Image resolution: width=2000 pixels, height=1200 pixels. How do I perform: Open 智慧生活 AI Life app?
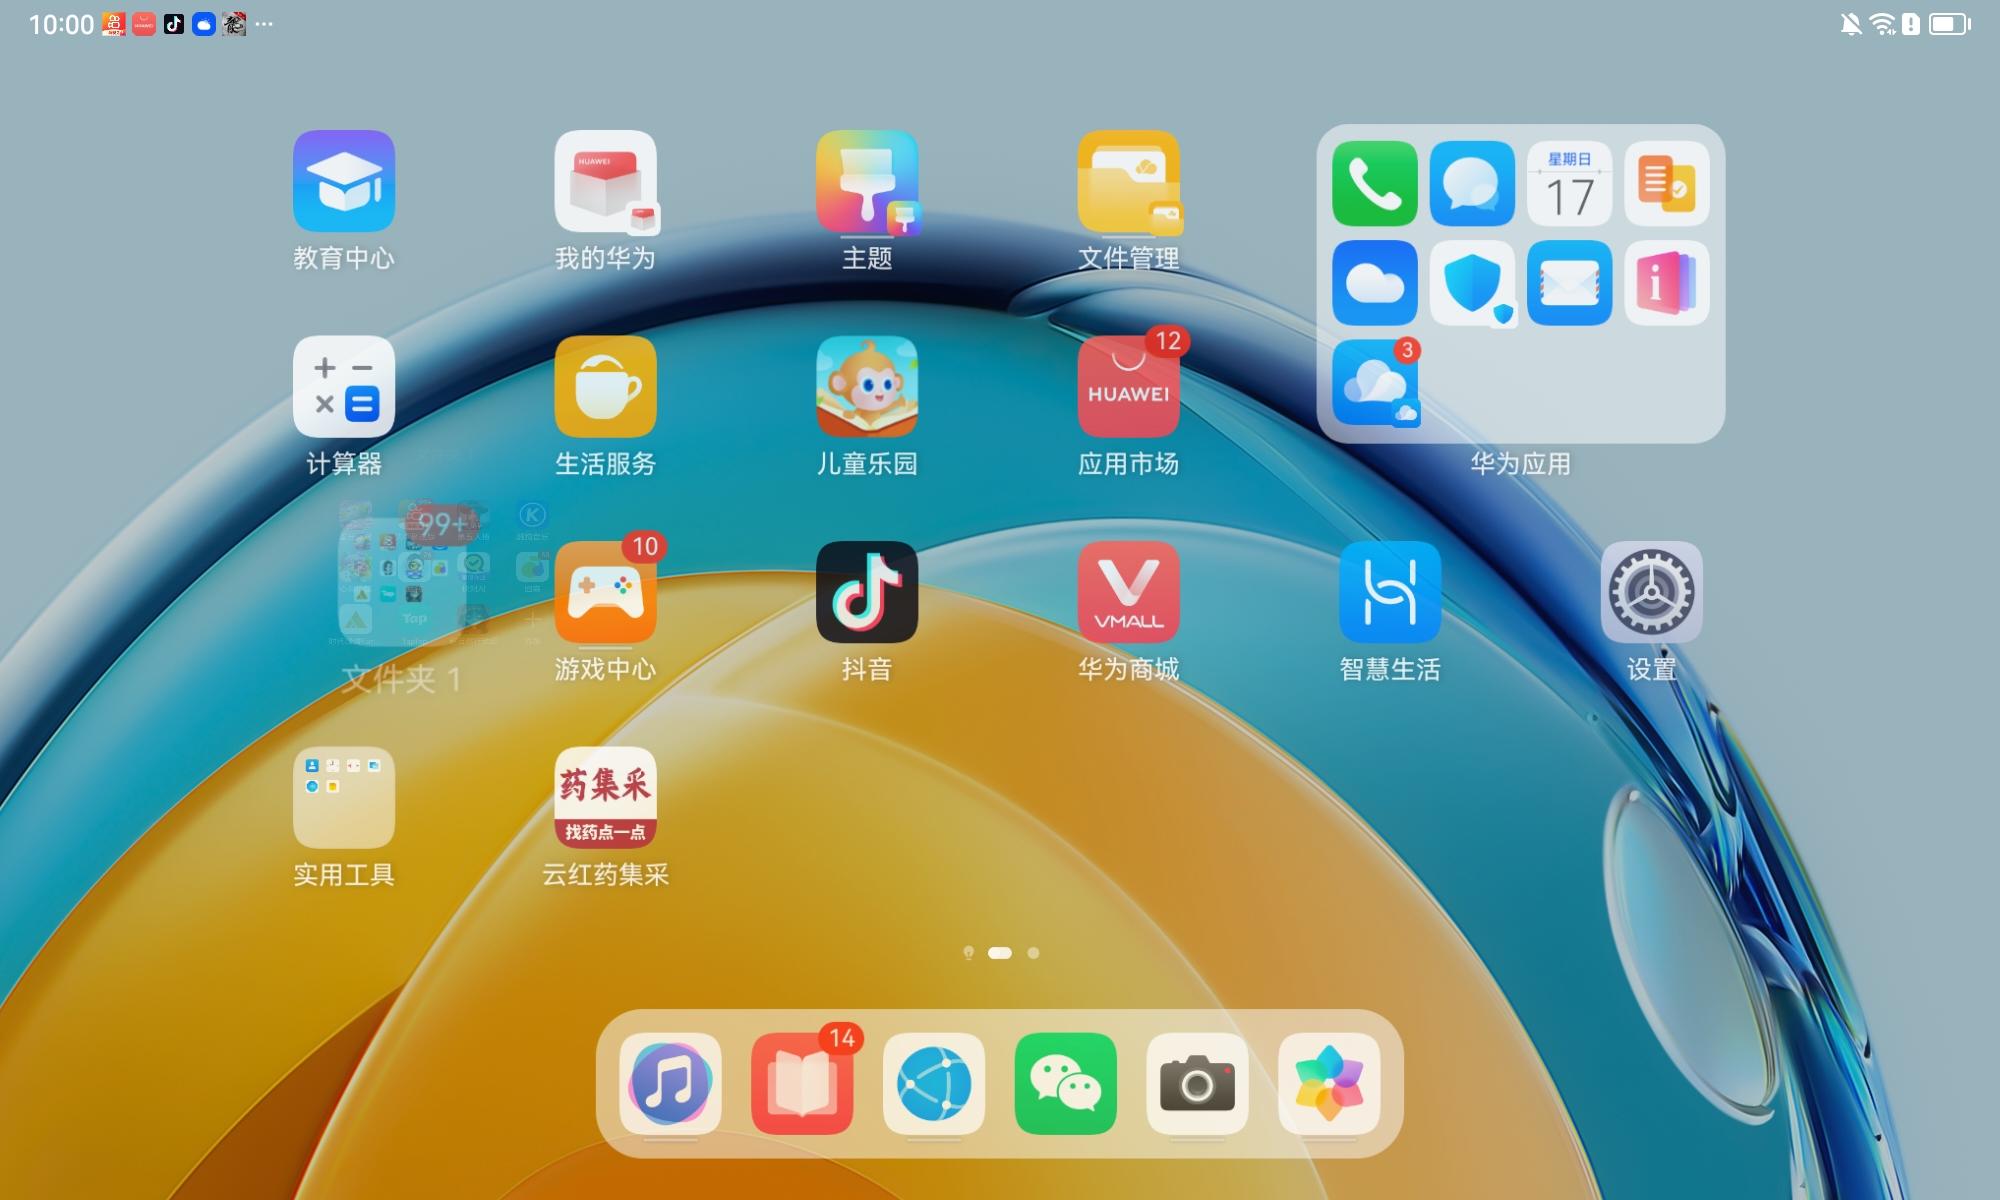pyautogui.click(x=1390, y=592)
